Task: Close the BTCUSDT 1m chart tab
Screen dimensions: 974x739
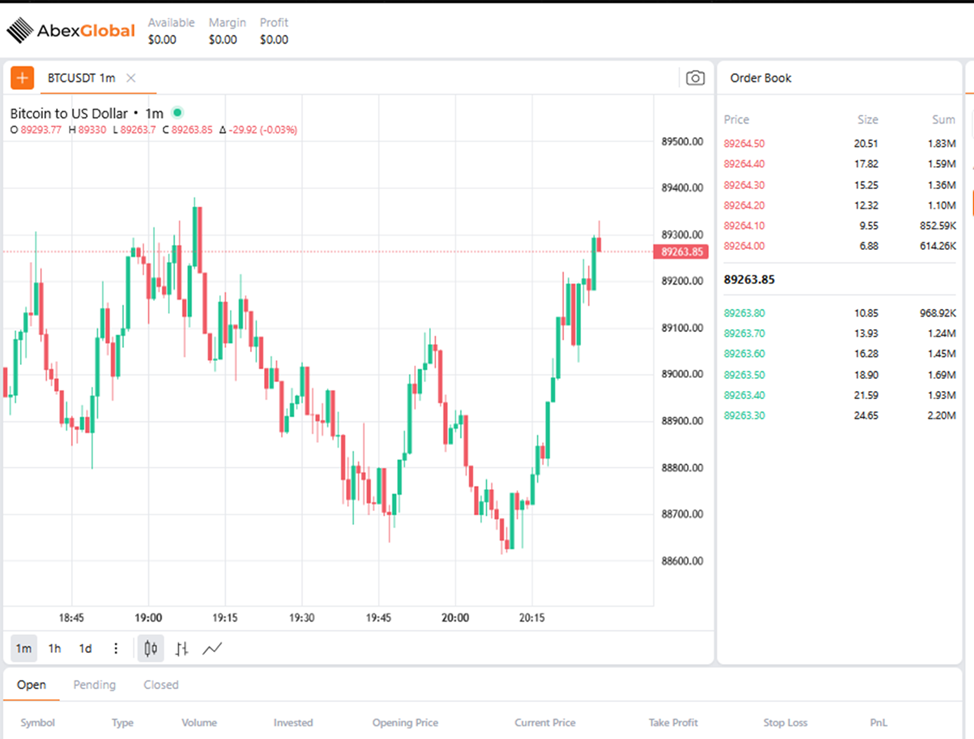Action: point(129,77)
